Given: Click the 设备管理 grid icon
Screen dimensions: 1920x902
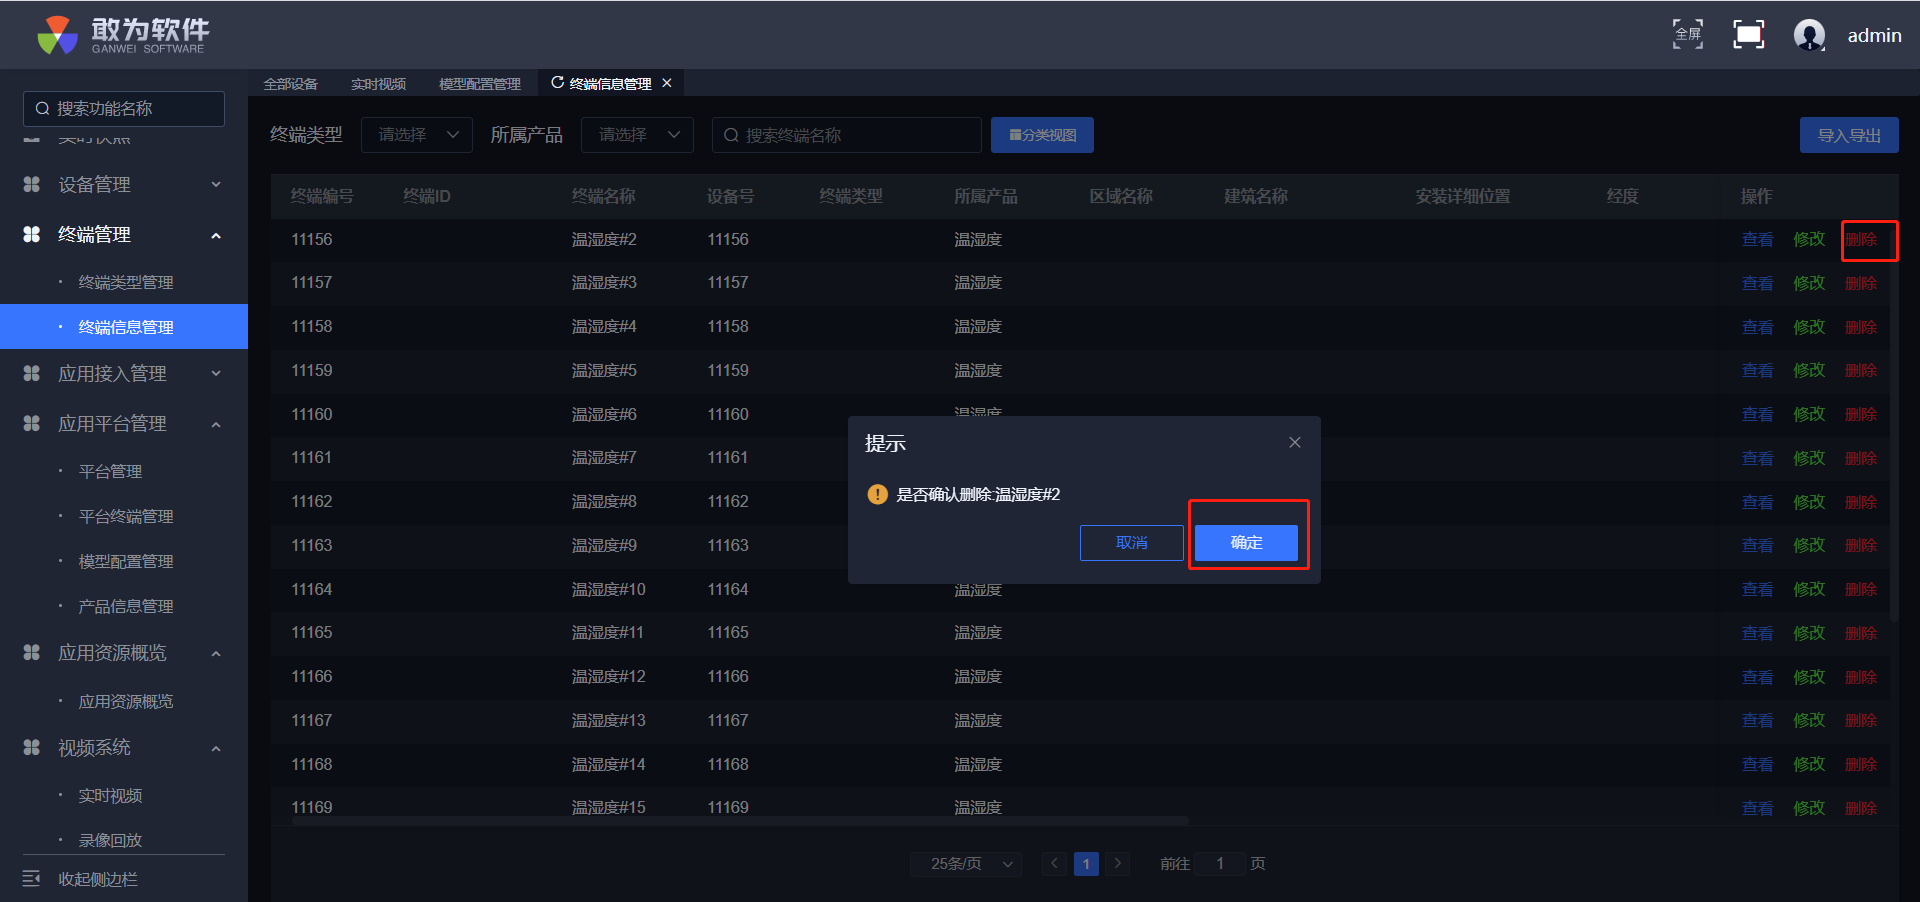Looking at the screenshot, I should click(x=32, y=184).
